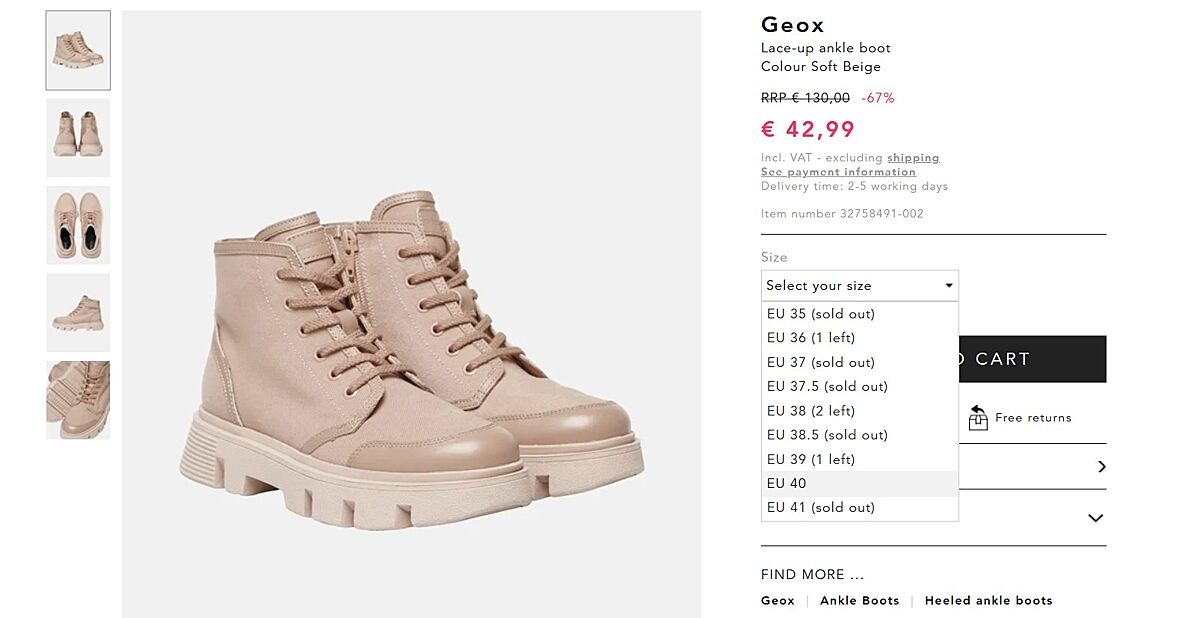This screenshot has height=618, width=1200.
Task: Click the Add to Cart button
Action: (x=1032, y=359)
